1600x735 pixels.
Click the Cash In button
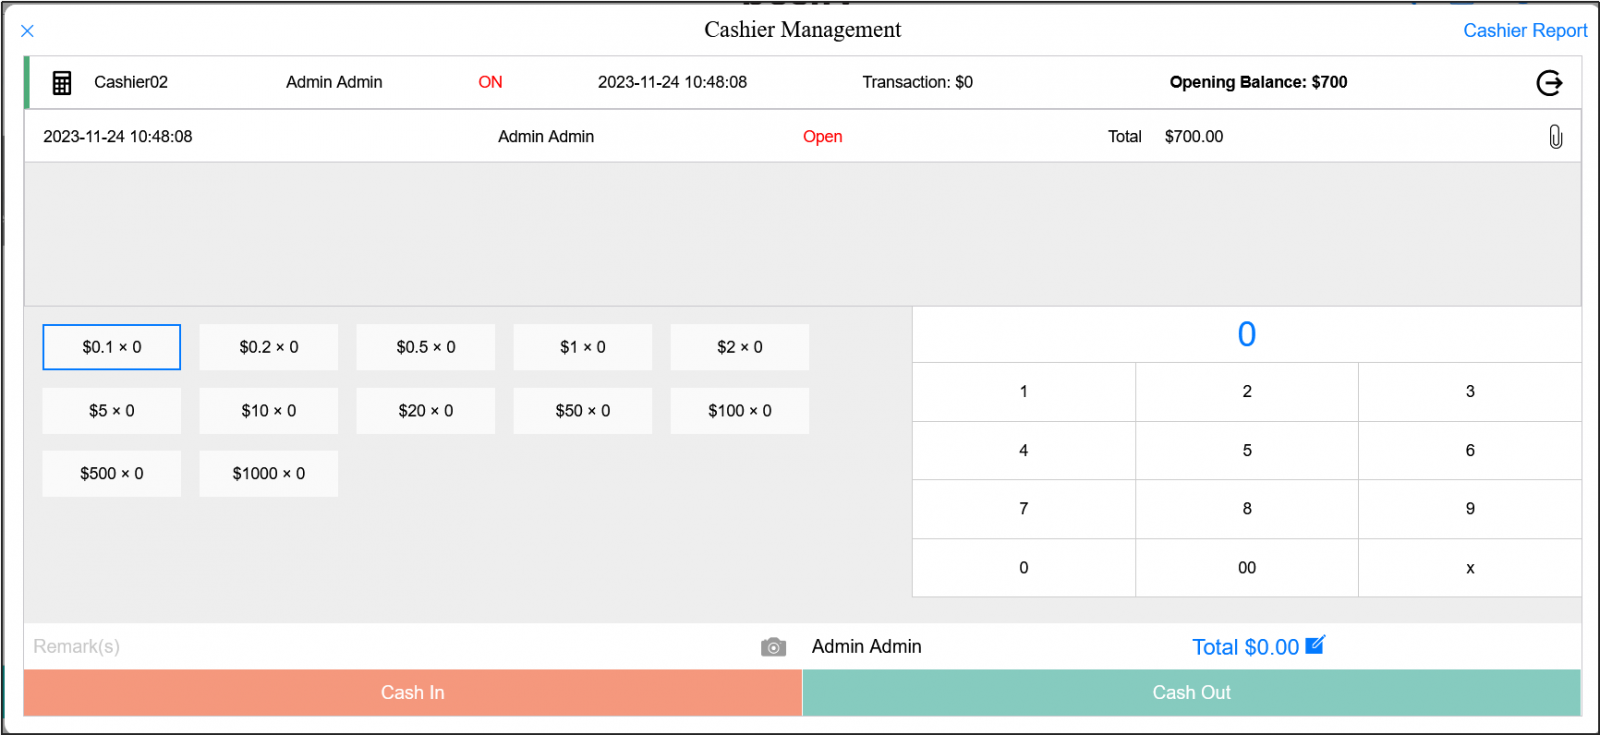(x=413, y=693)
